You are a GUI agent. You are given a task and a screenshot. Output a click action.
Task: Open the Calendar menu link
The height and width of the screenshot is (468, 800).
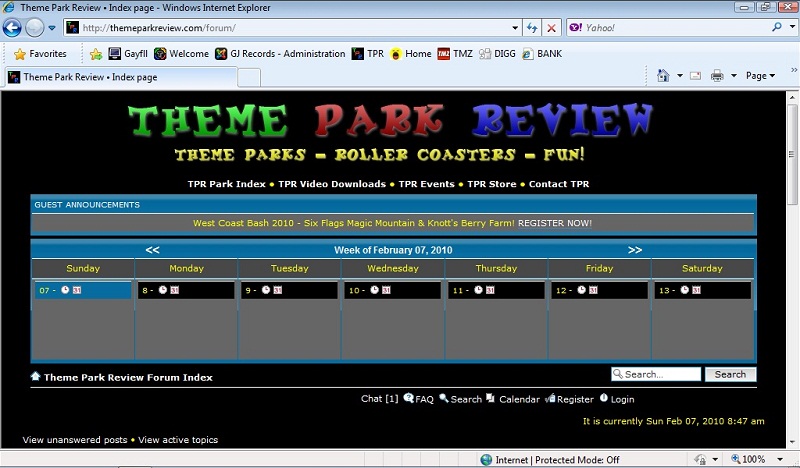(x=513, y=399)
